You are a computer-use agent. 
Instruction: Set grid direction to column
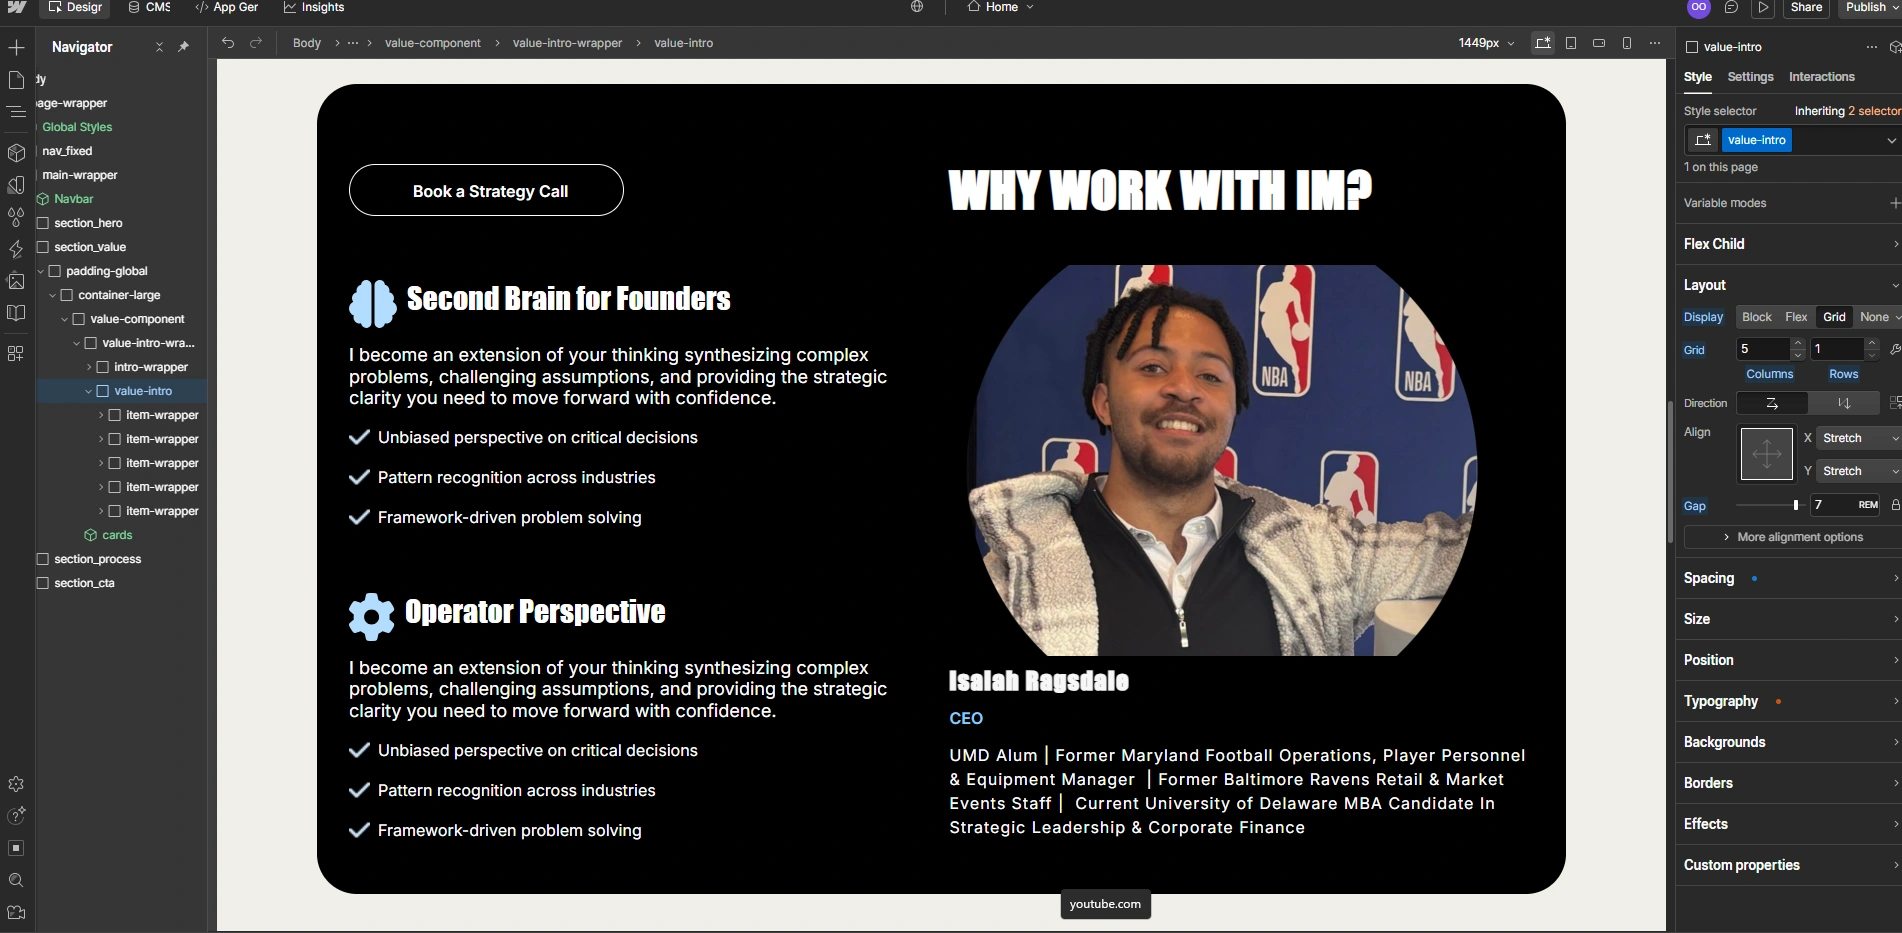(1844, 403)
